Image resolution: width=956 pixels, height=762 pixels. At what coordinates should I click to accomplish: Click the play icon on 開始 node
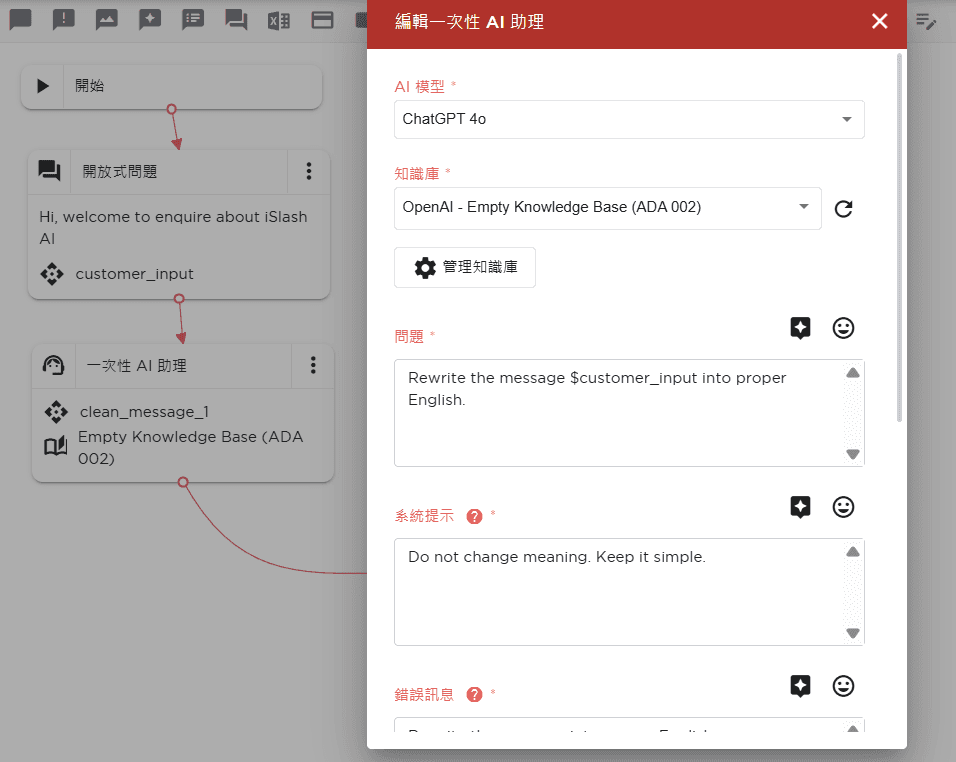click(x=43, y=86)
